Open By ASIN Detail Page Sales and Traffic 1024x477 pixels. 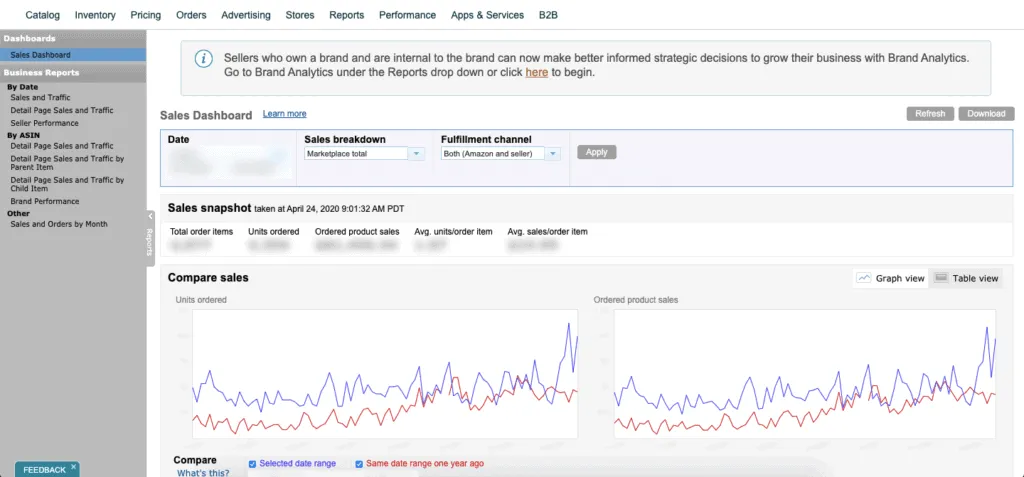click(x=62, y=146)
